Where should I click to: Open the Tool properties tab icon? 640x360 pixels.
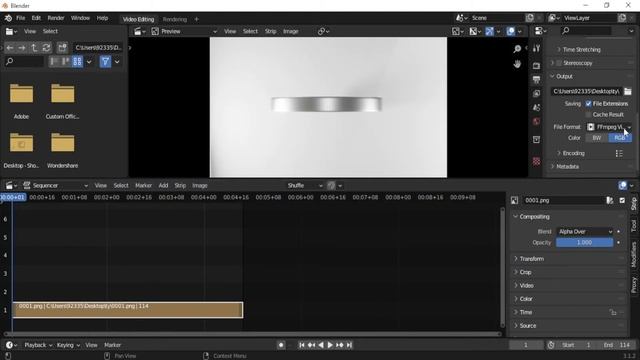[536, 48]
